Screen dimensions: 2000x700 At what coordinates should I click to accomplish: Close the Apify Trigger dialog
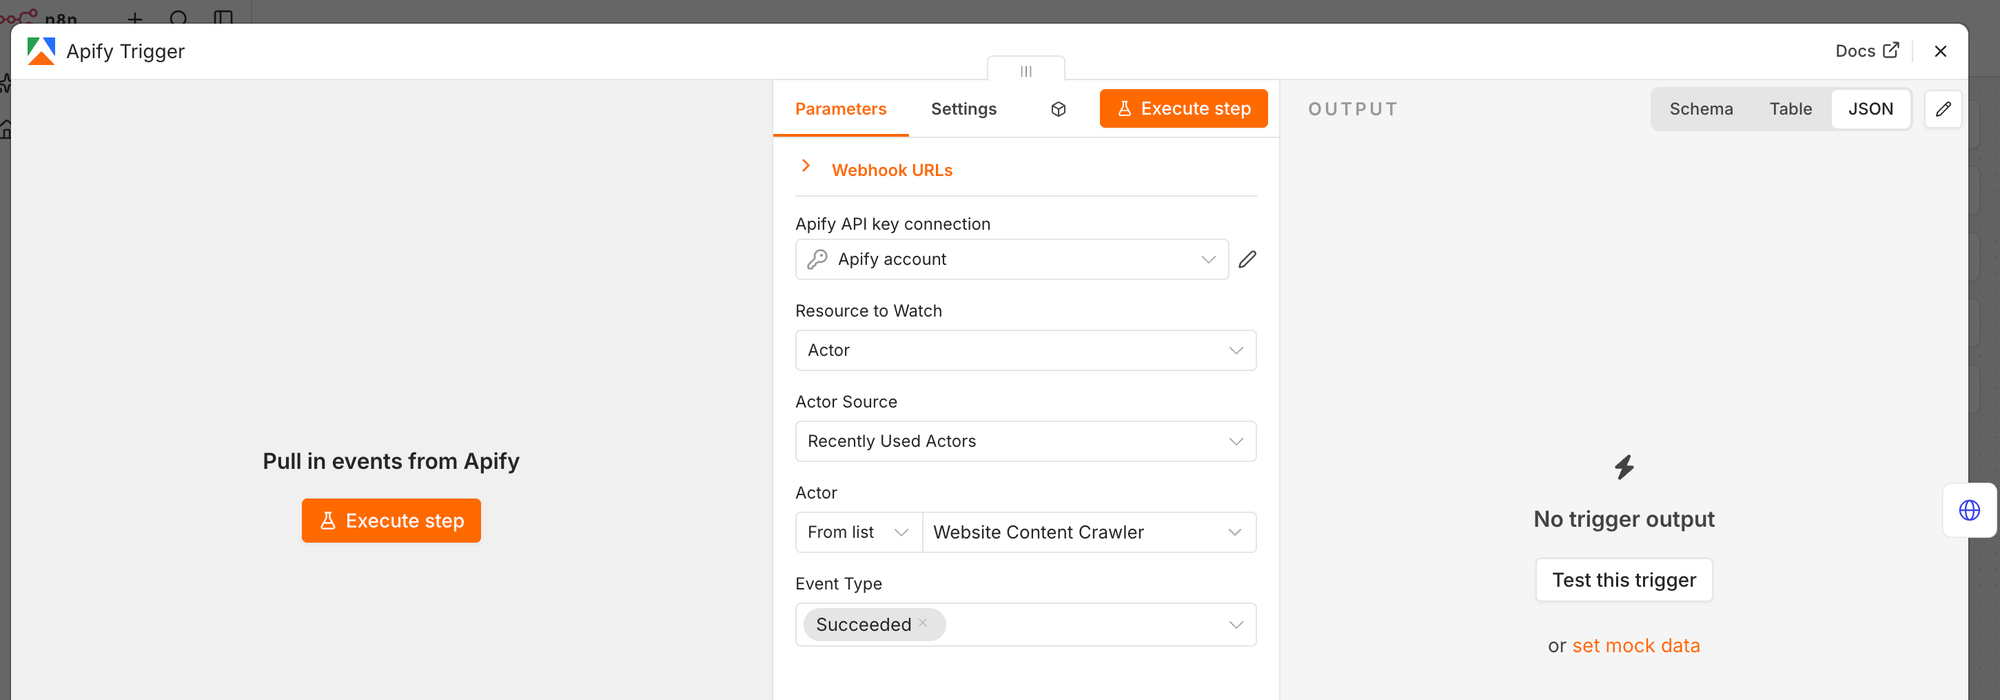pos(1940,51)
